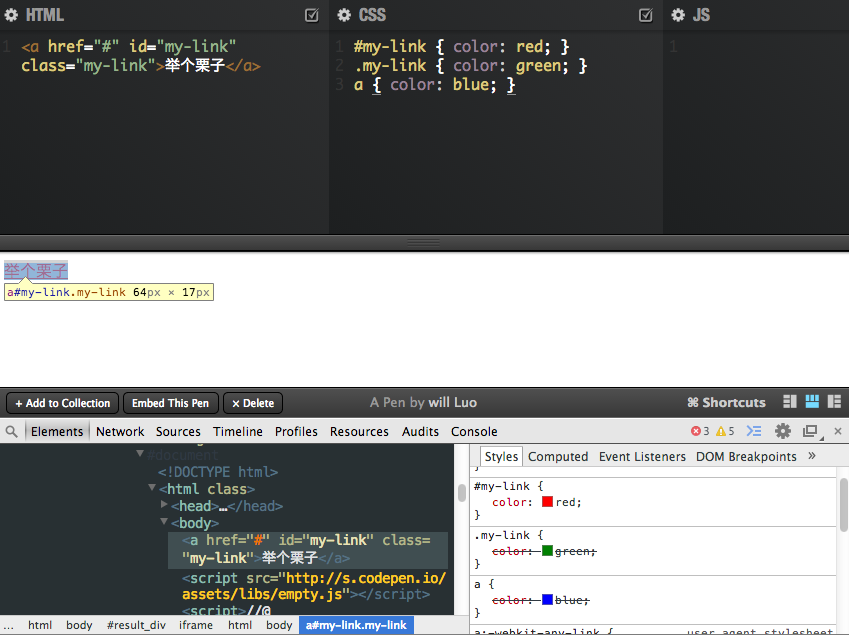The image size is (849, 635).
Task: Click the Embed This Pen button
Action: 170,403
